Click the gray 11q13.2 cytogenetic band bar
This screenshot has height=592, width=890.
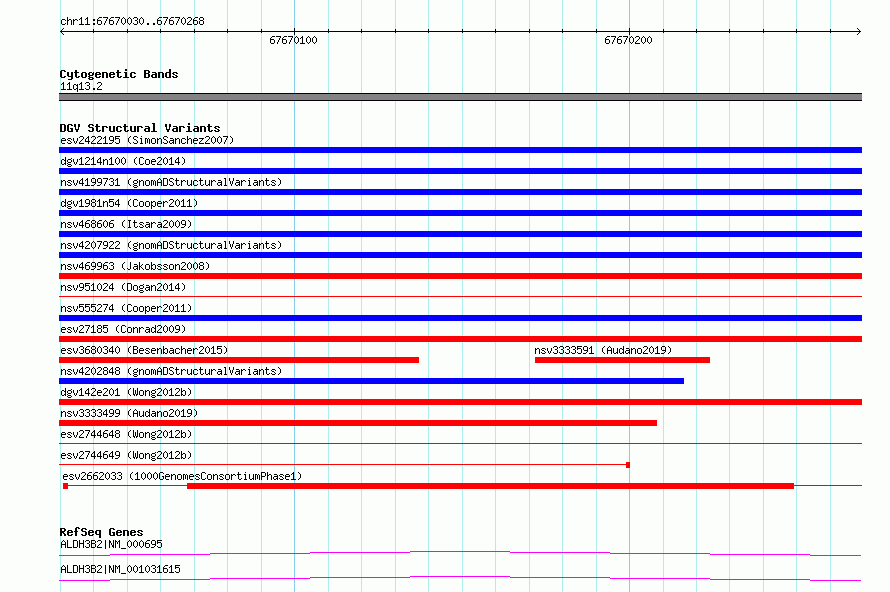tap(460, 97)
